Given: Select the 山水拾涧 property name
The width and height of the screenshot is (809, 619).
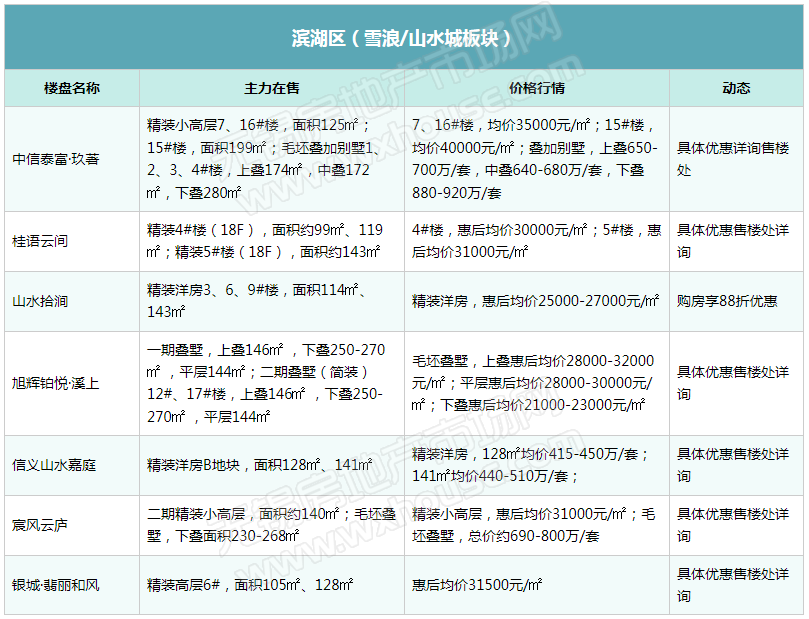Looking at the screenshot, I should (40, 301).
